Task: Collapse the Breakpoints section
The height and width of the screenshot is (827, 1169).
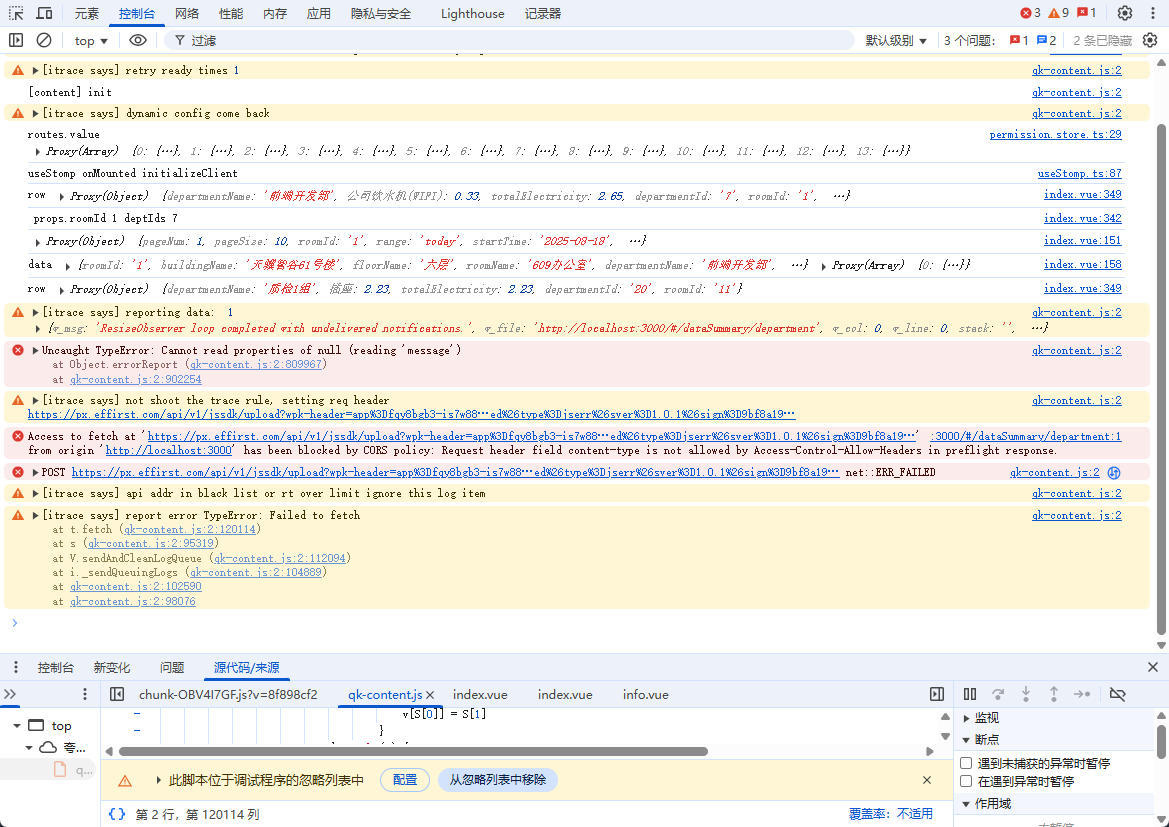Action: click(x=967, y=740)
